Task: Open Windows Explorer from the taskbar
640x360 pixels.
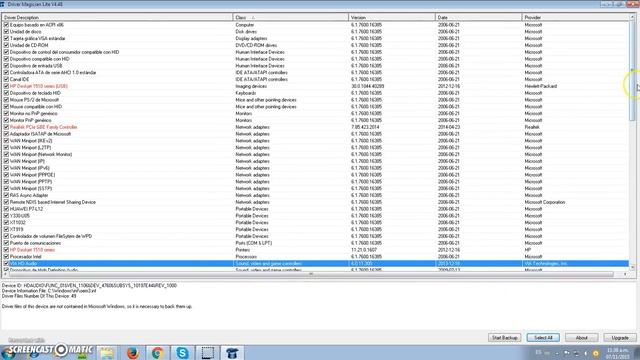Action: (x=107, y=353)
